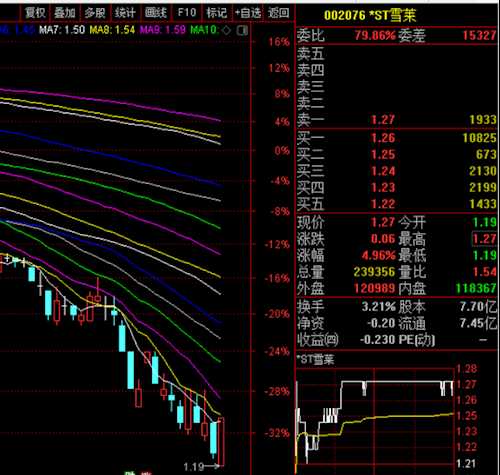Click the MA7 indicator label
The height and width of the screenshot is (475, 500).
tap(62, 30)
